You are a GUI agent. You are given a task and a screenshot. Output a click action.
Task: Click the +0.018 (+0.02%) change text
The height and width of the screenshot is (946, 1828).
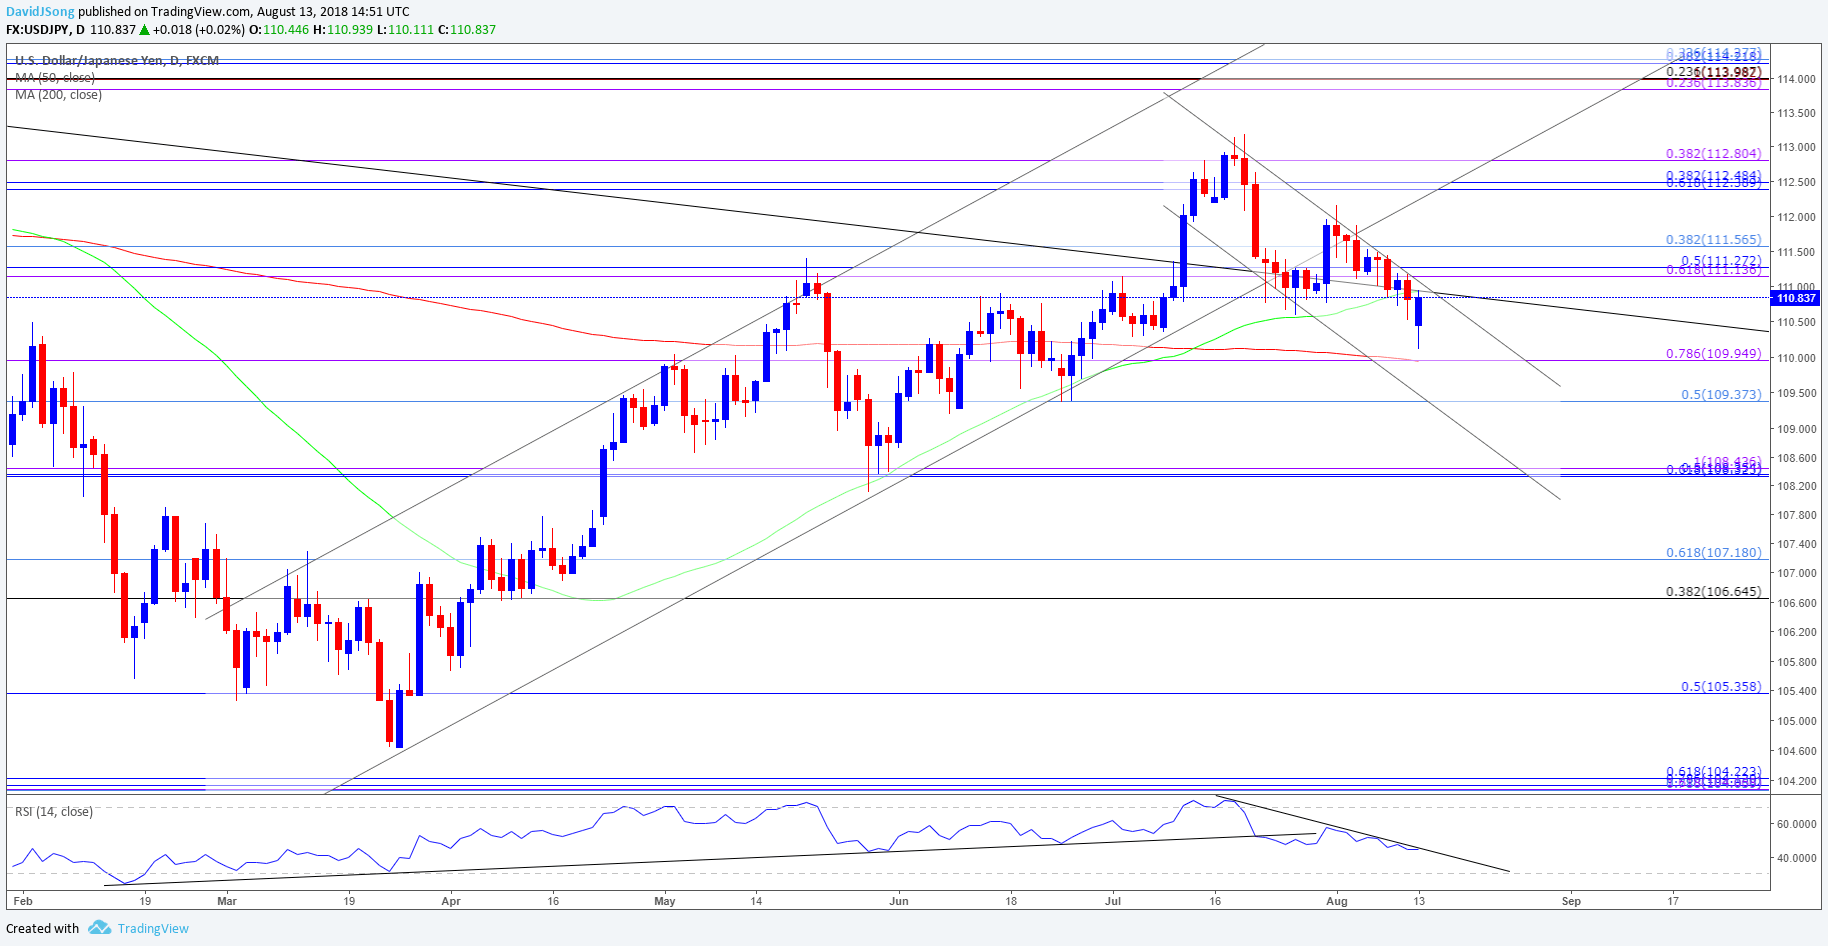[198, 29]
